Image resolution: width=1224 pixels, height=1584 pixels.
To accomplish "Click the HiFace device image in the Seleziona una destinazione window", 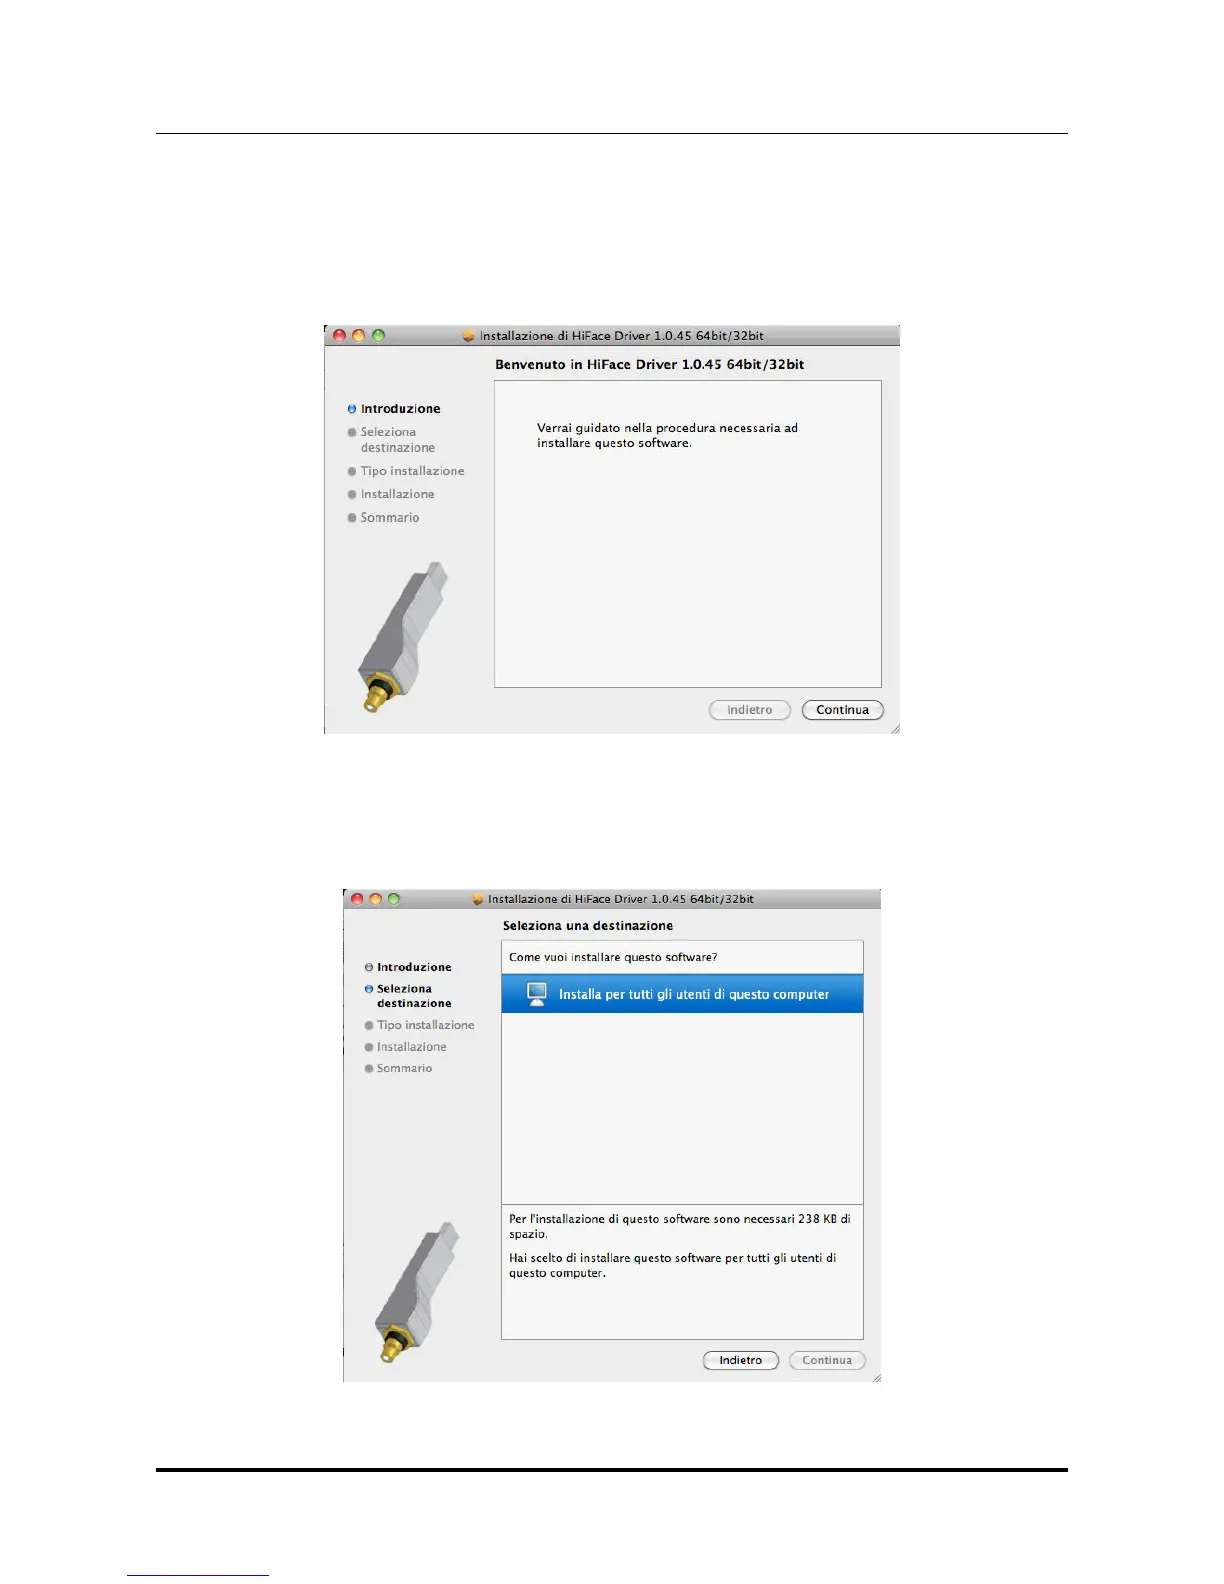I will 418,1291.
